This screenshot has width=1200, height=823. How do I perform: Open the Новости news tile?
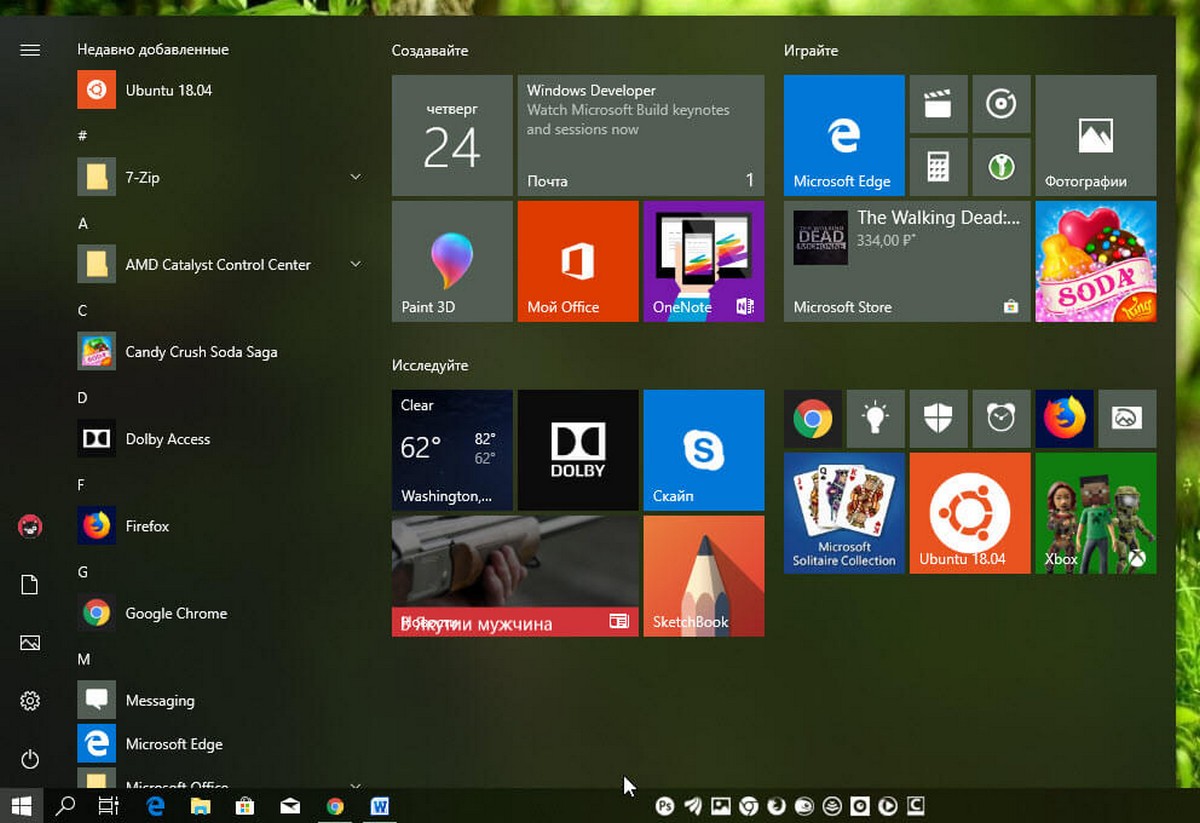(x=515, y=576)
